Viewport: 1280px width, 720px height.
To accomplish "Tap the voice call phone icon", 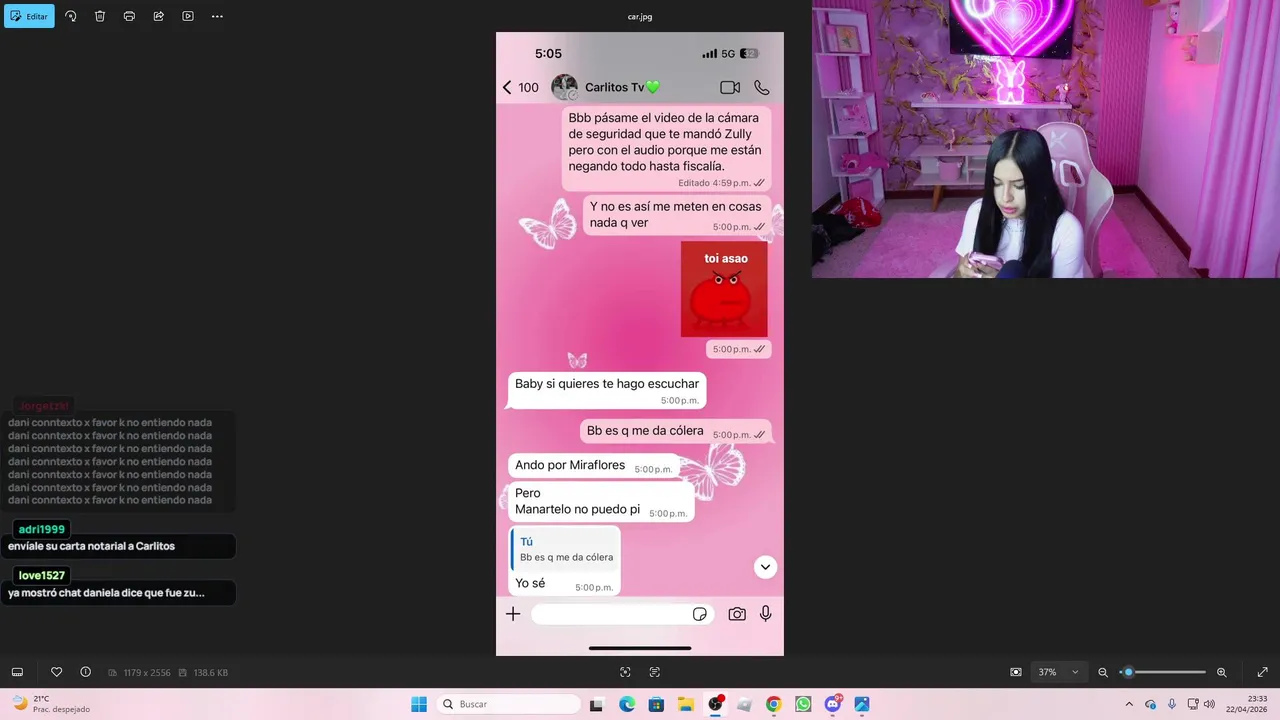I will click(762, 87).
